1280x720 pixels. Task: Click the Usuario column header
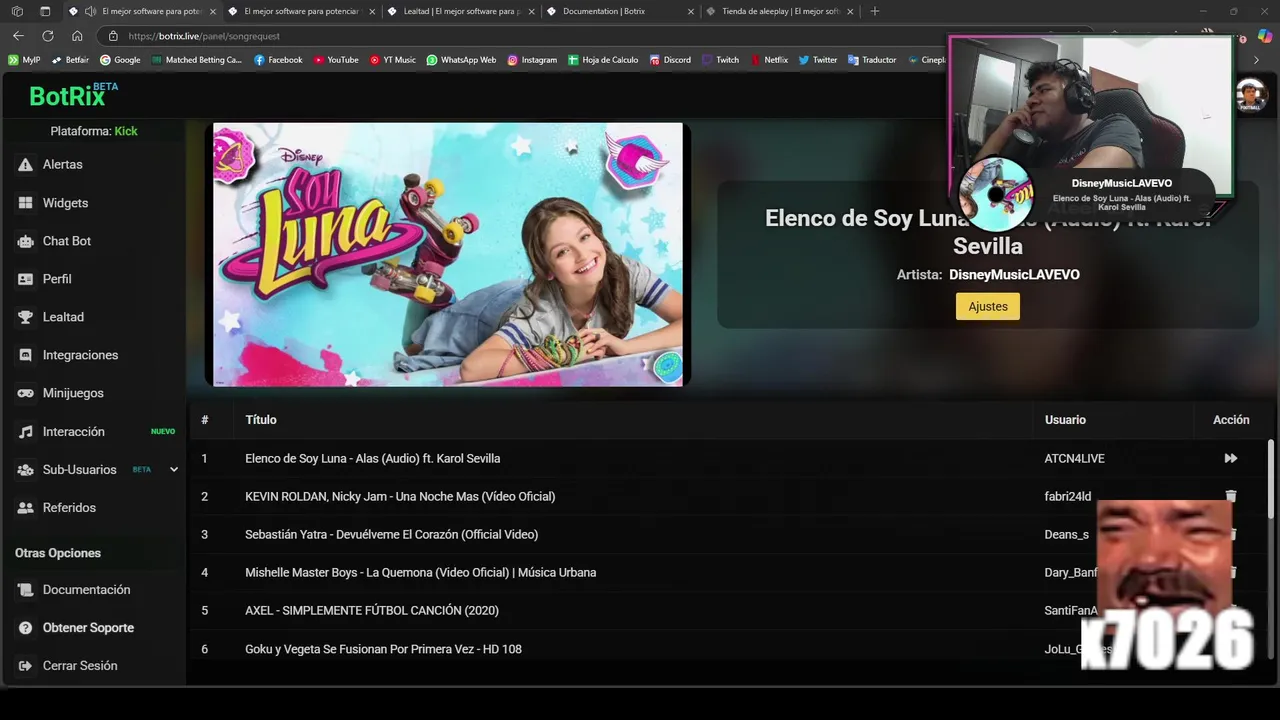(x=1065, y=420)
